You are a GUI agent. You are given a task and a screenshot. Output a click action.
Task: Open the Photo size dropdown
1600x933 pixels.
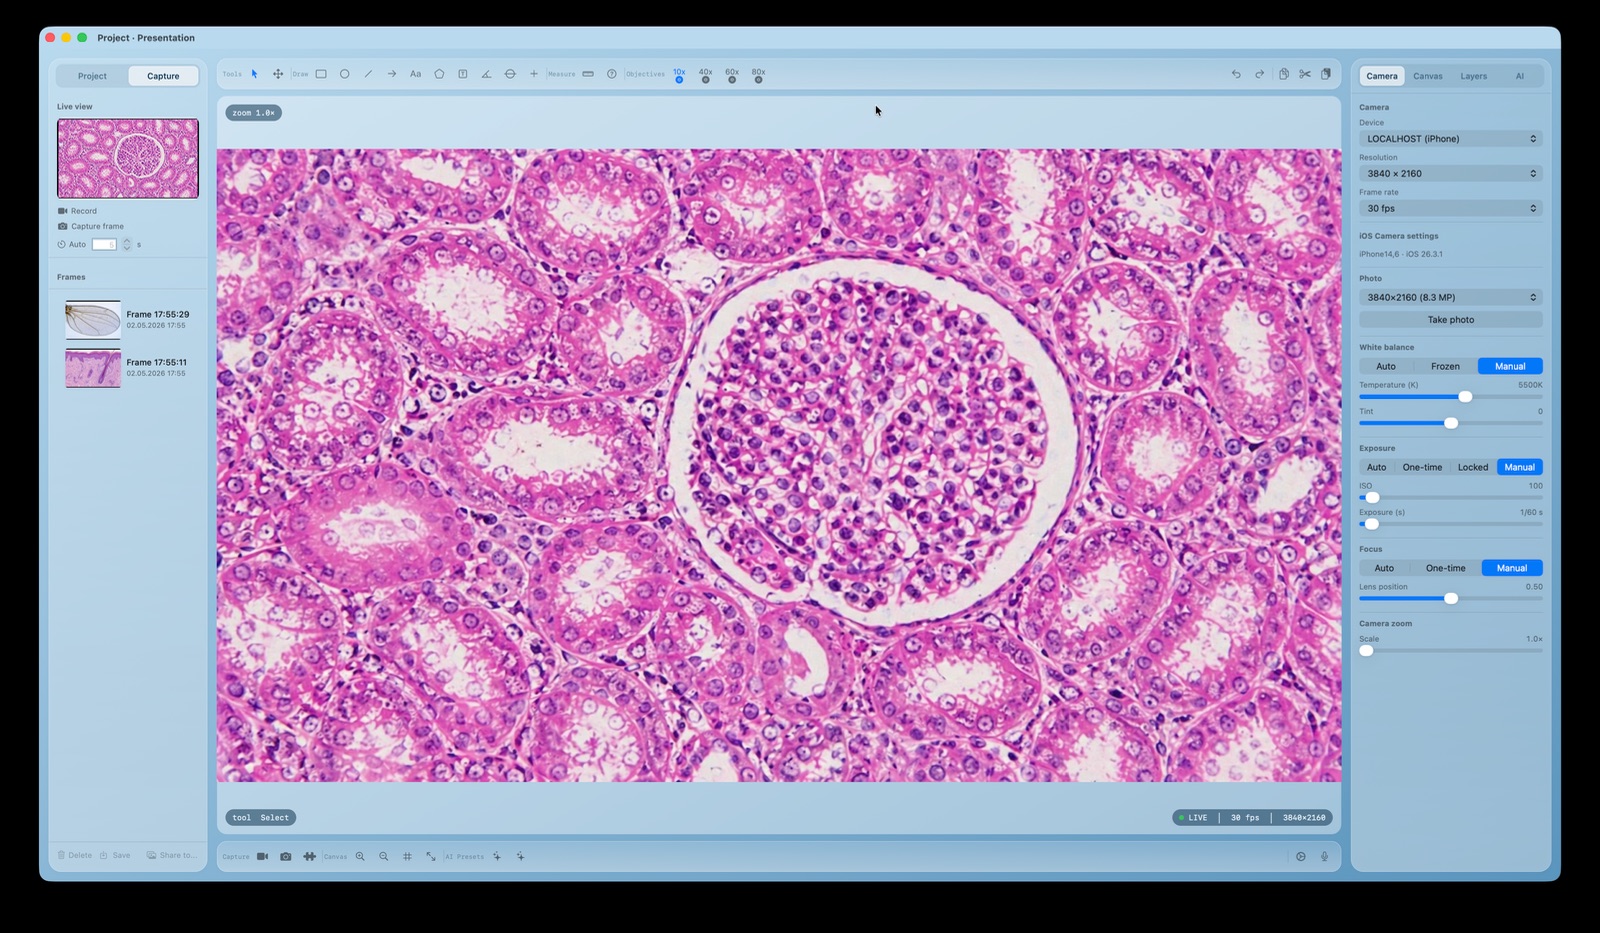point(1451,297)
